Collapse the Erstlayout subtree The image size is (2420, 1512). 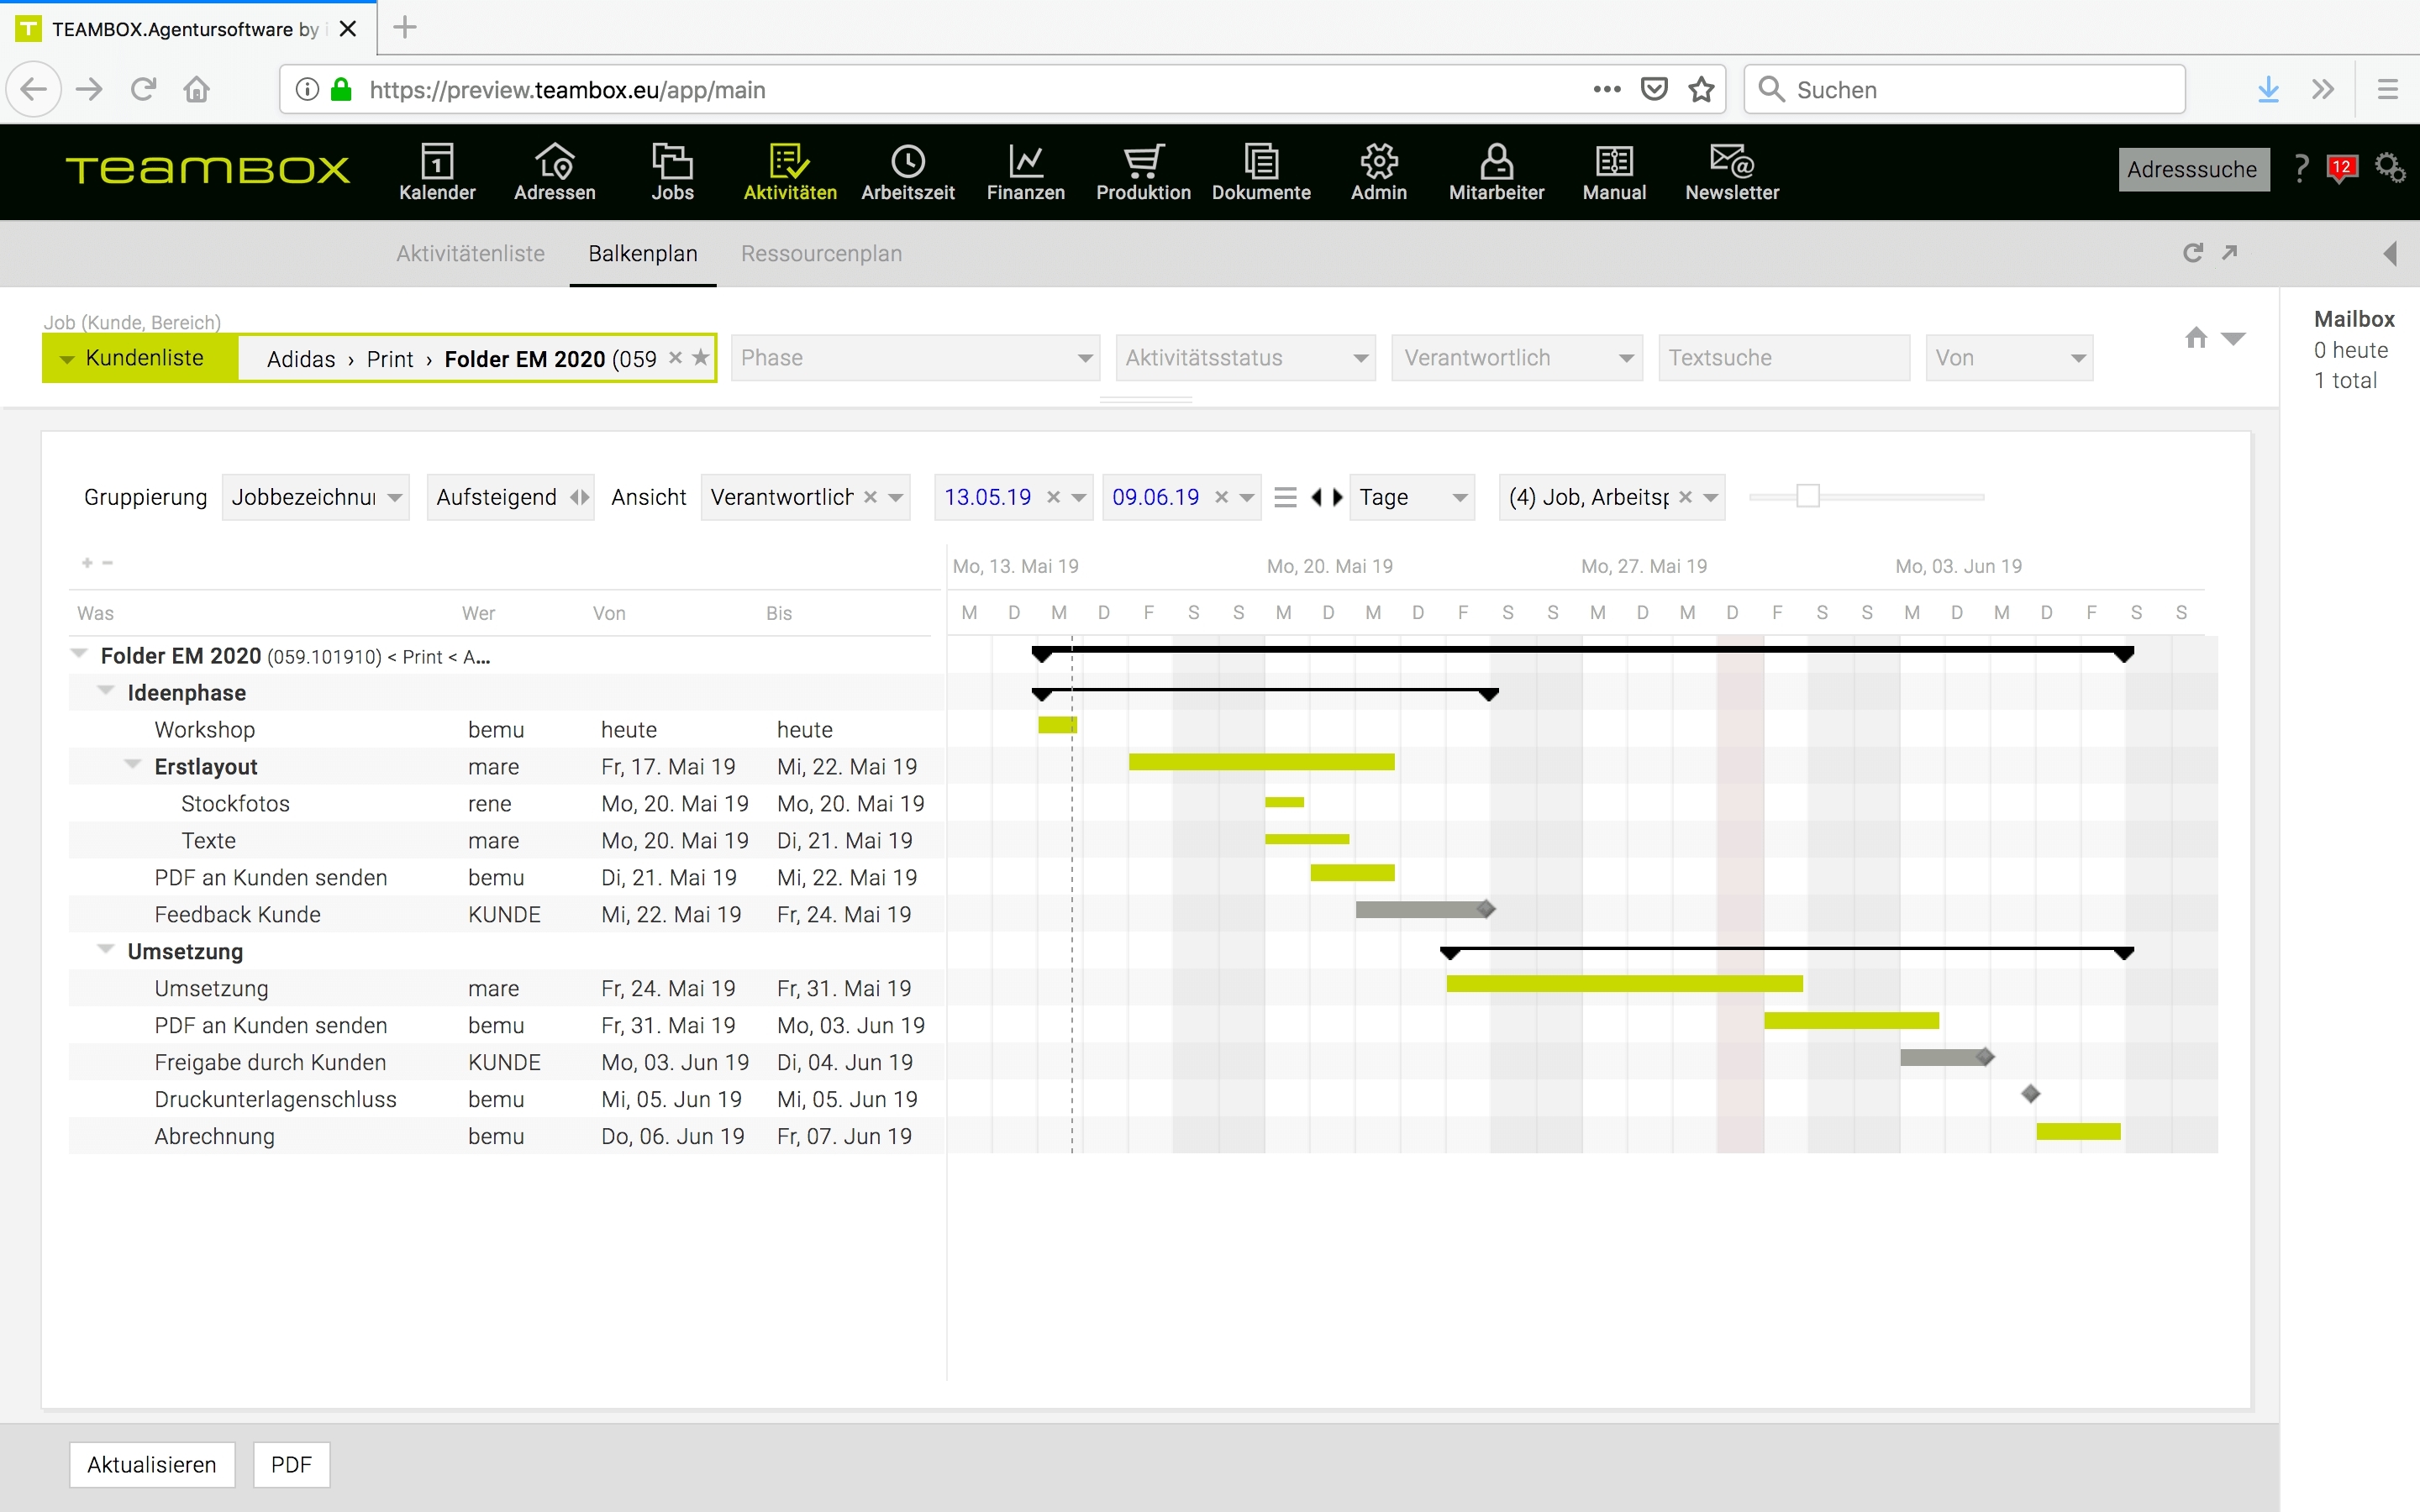click(x=132, y=766)
